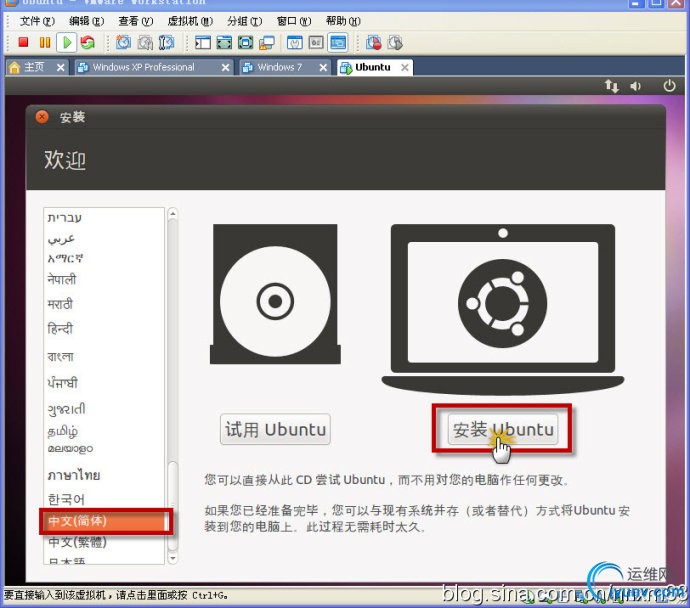The width and height of the screenshot is (690, 608).
Task: Click the Suspend pause toolbar icon
Action: point(45,42)
